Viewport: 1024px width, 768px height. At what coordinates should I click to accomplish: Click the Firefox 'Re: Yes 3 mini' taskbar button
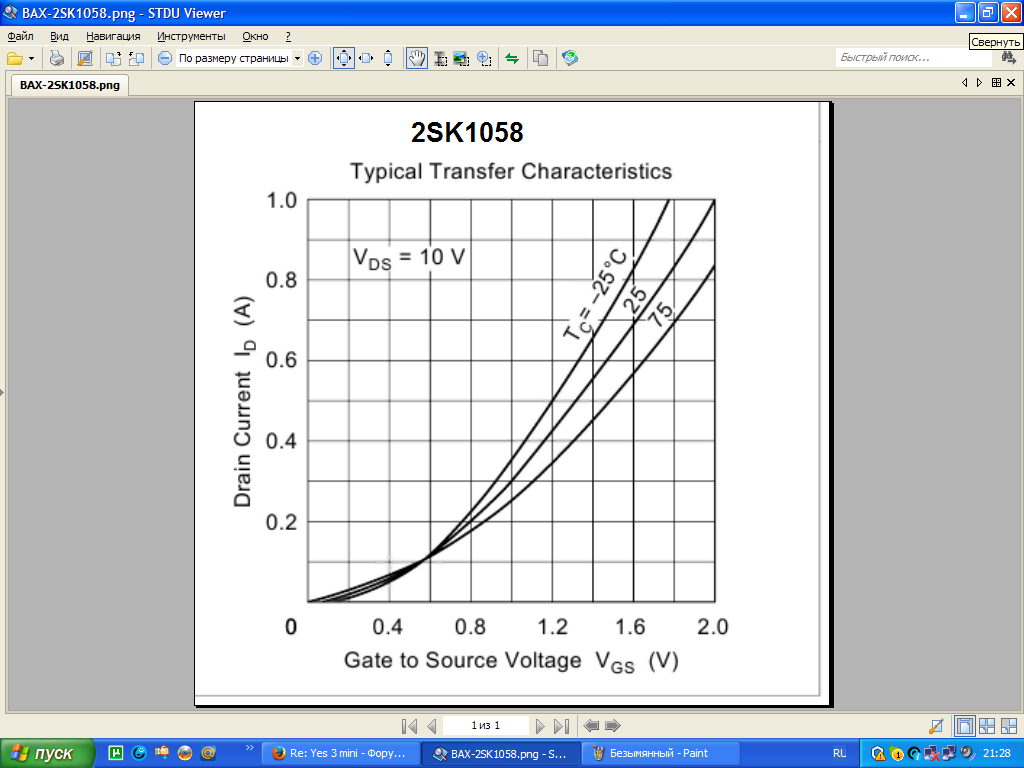pos(340,753)
